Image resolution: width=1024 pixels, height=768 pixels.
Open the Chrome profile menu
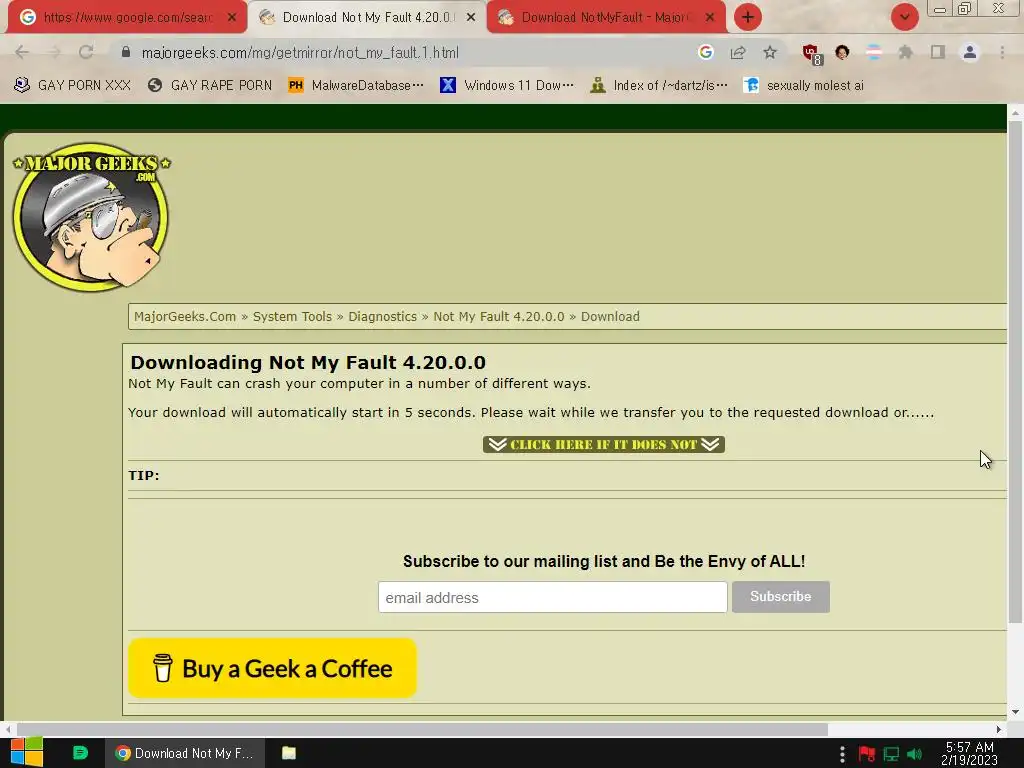pyautogui.click(x=970, y=52)
